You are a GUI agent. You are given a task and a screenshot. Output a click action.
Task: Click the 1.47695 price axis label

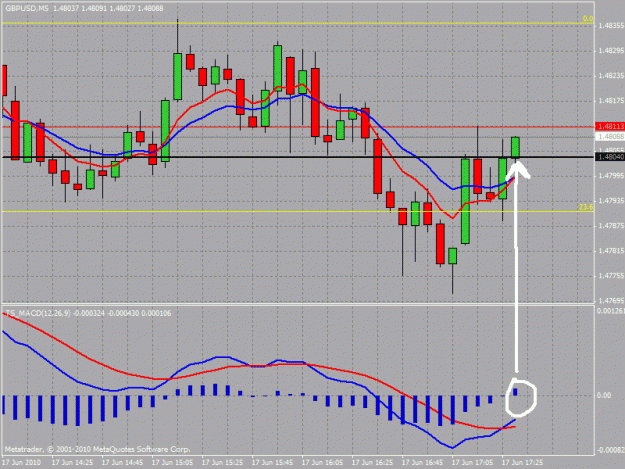click(611, 301)
